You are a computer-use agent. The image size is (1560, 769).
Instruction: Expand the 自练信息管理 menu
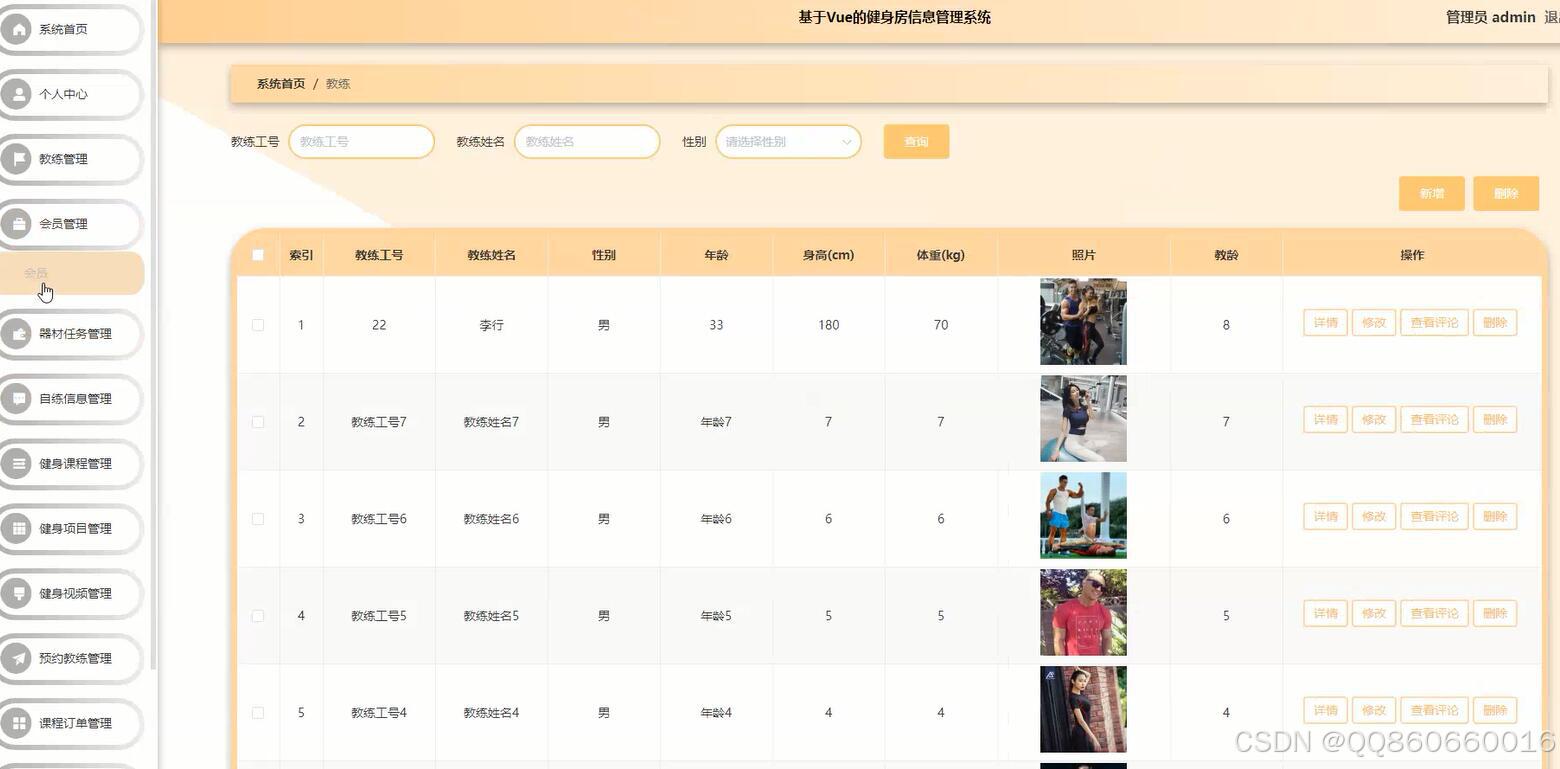70,399
